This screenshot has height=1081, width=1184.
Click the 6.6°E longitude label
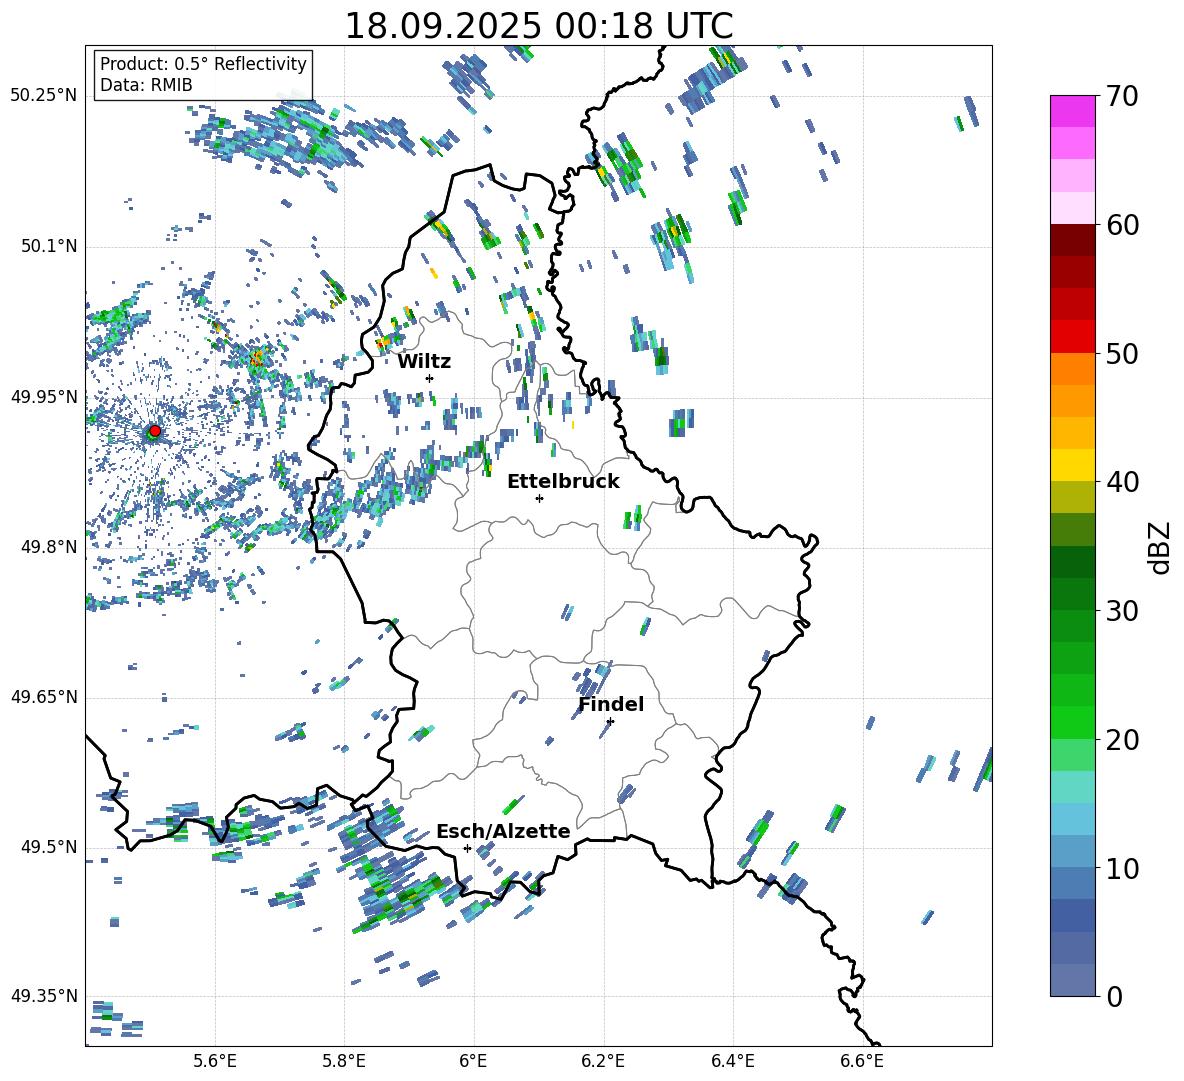pyautogui.click(x=862, y=1062)
